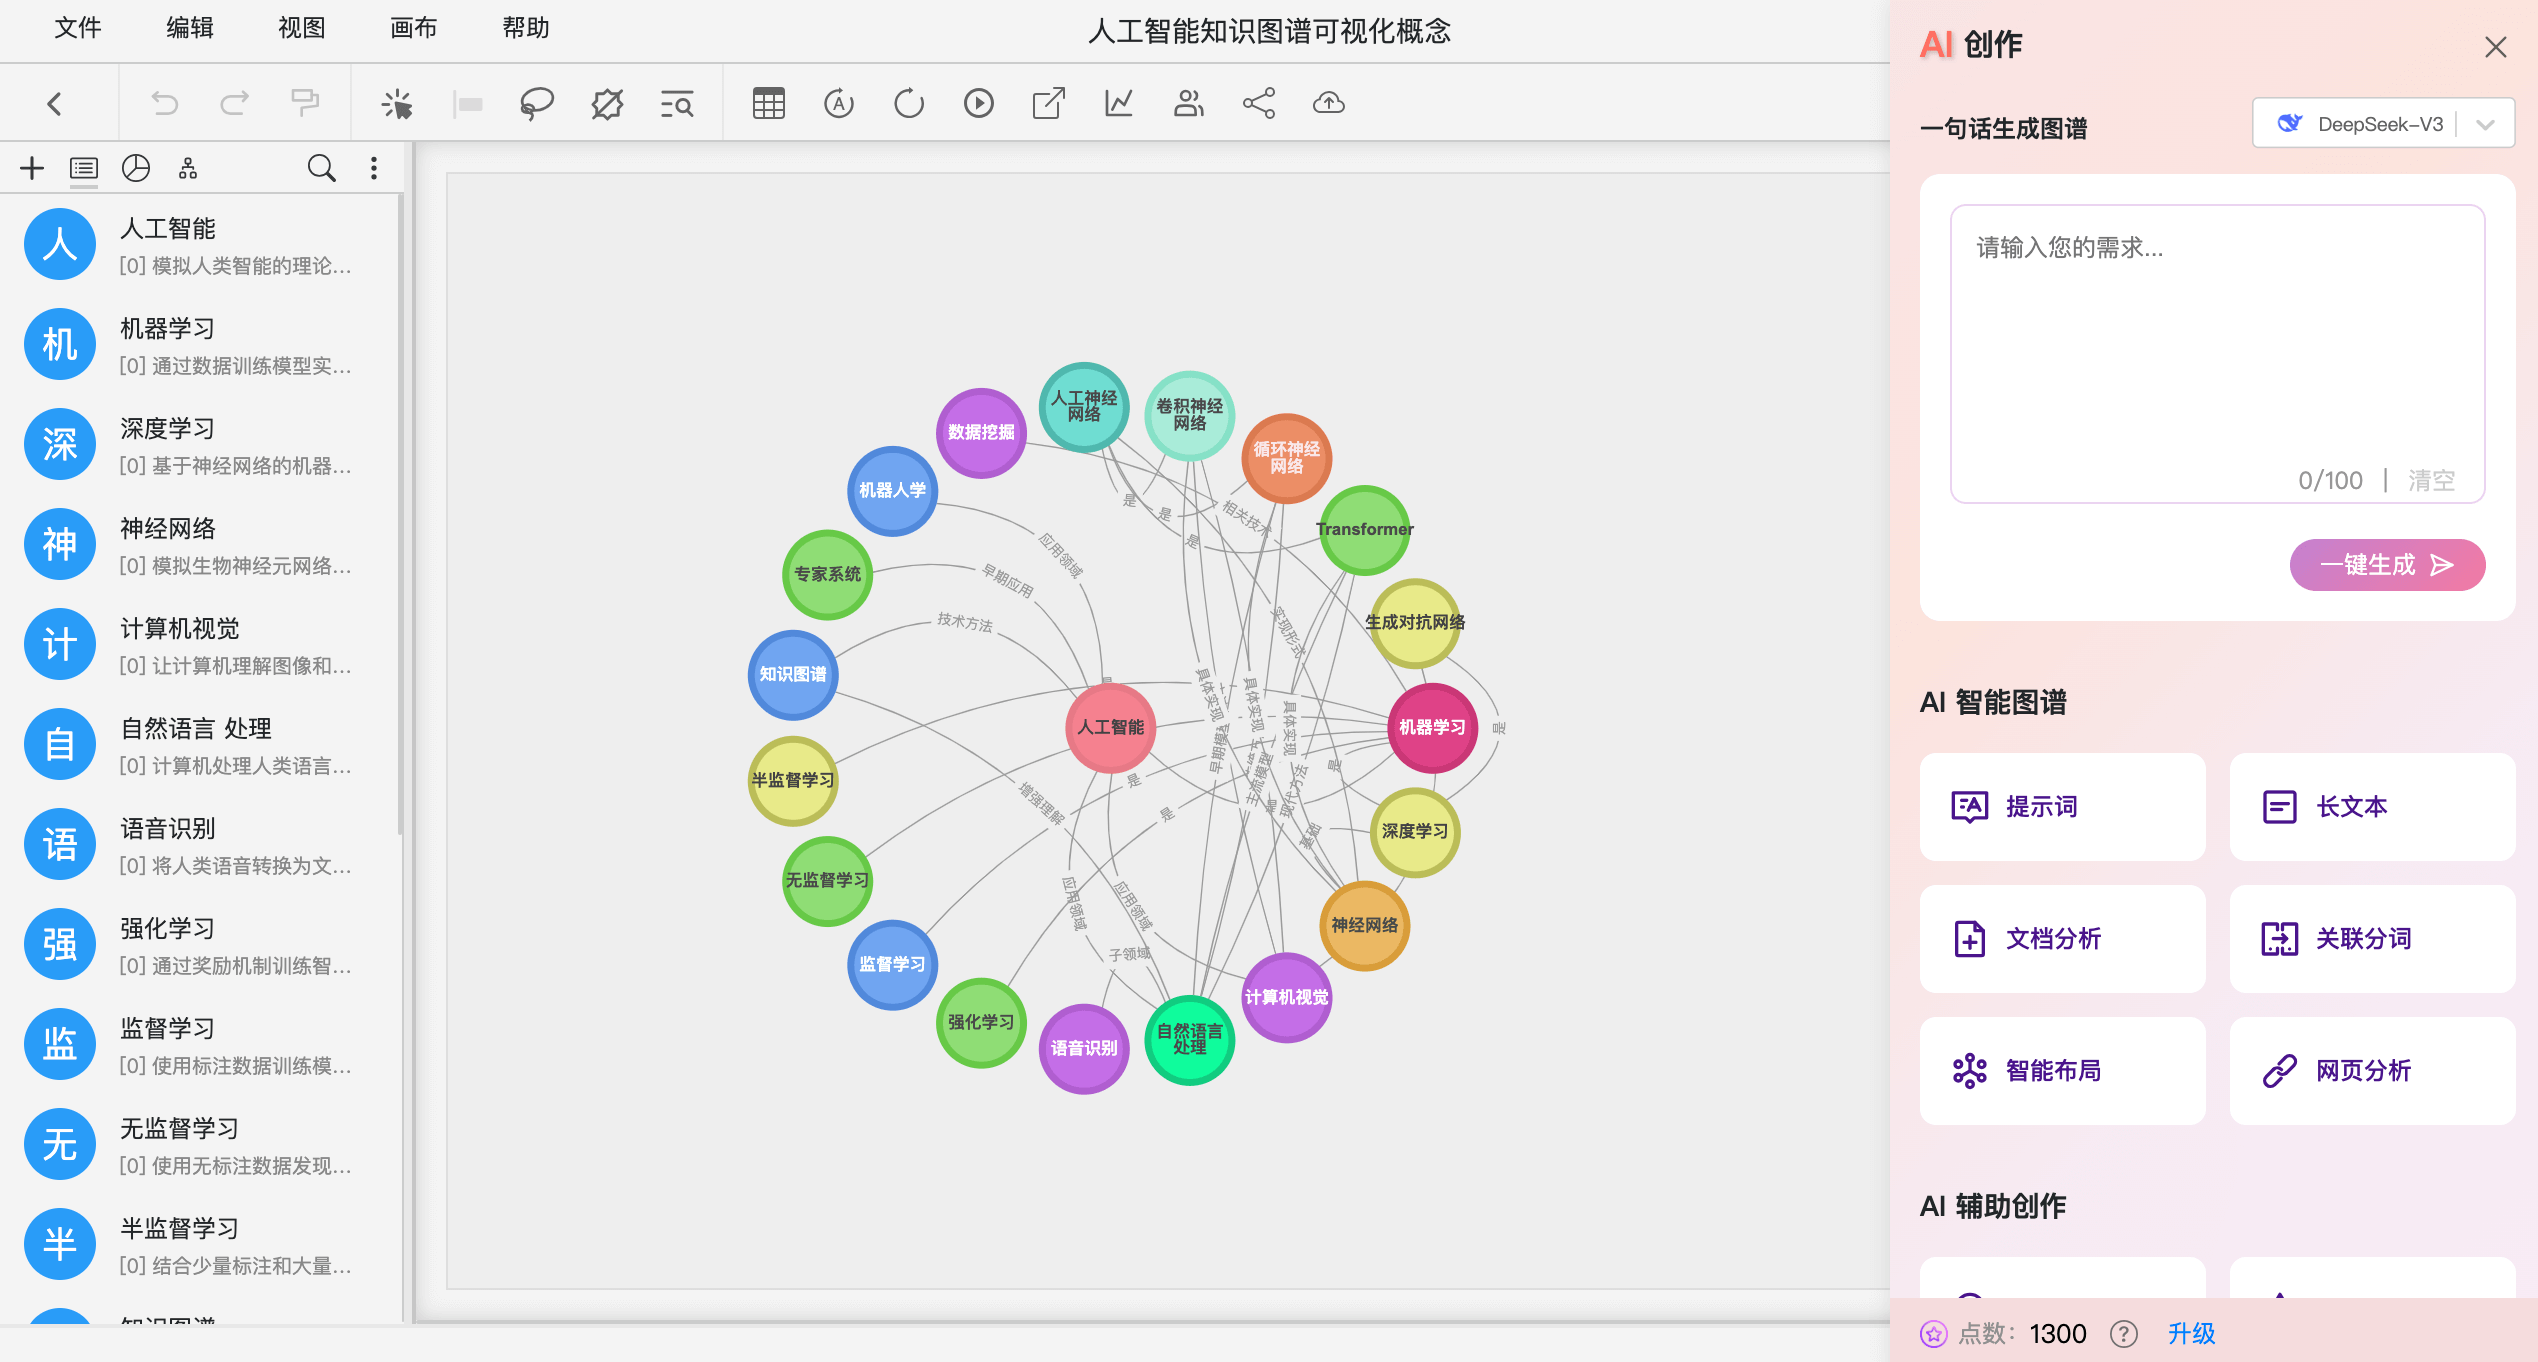
Task: Select 语音识别 list entry
Action: (200, 844)
